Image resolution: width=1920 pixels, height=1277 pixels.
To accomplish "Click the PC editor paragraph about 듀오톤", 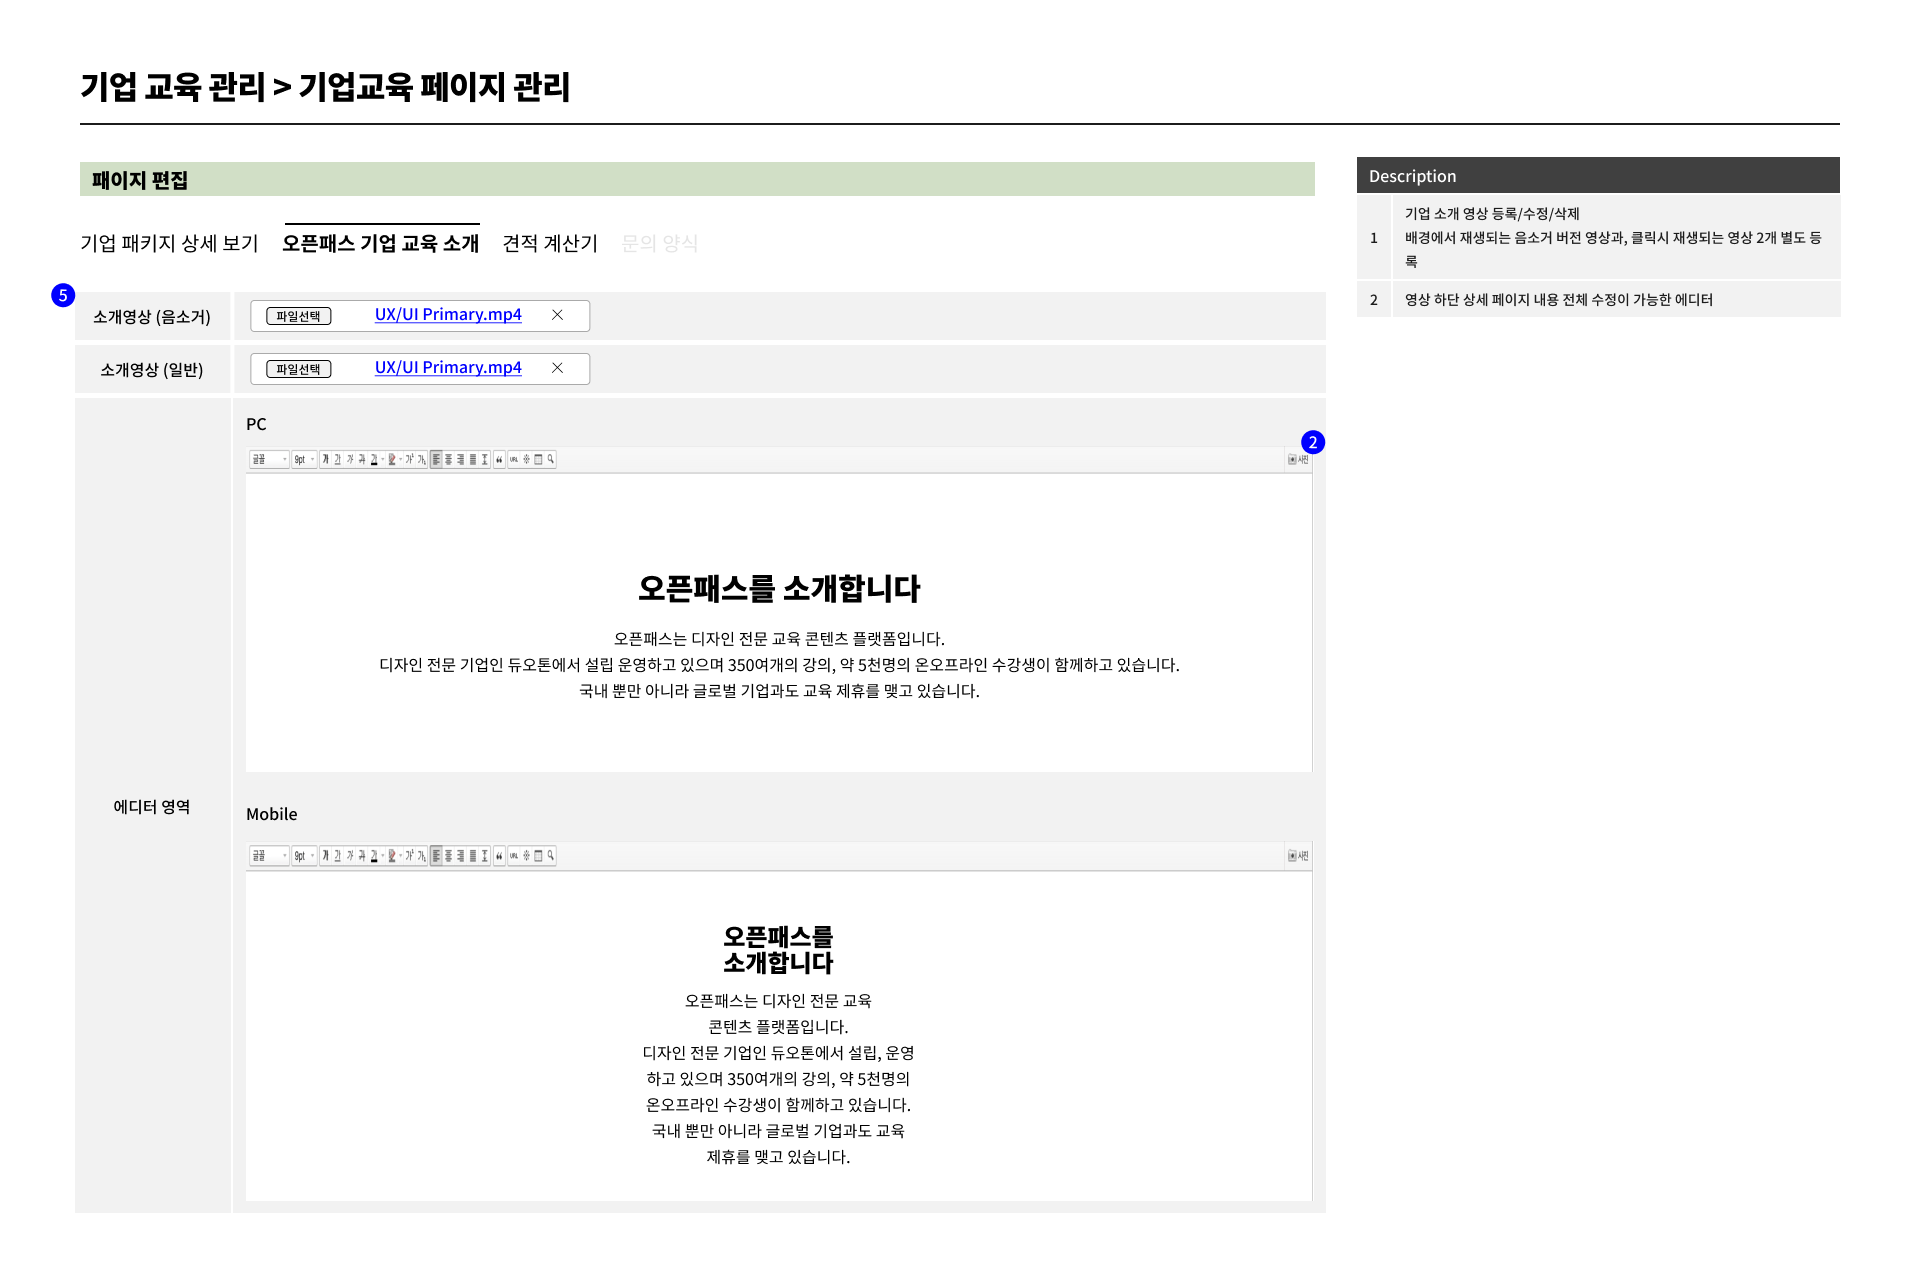I will [x=779, y=665].
